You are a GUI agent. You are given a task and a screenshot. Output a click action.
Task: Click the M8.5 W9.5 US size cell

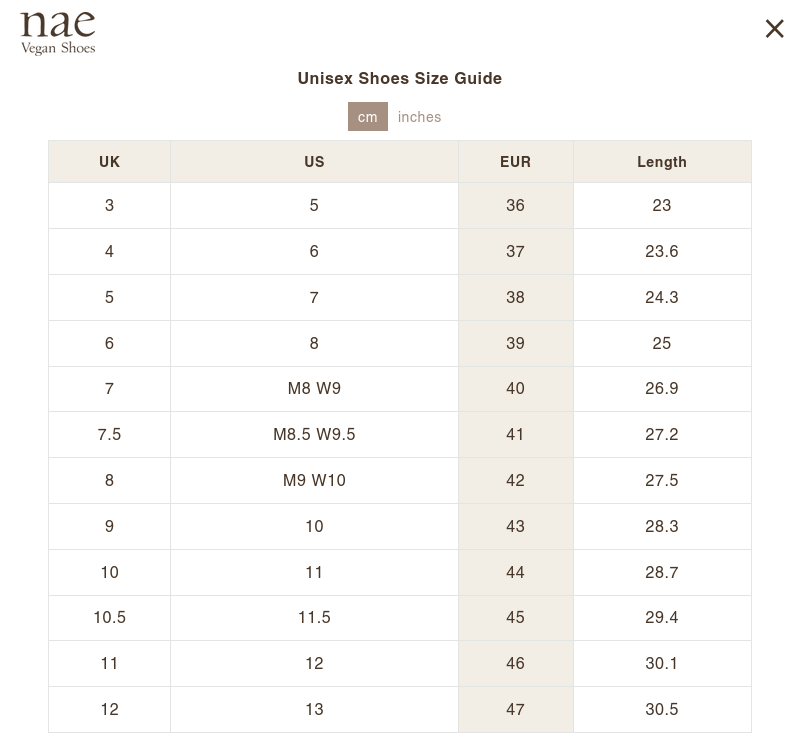pyautogui.click(x=314, y=435)
